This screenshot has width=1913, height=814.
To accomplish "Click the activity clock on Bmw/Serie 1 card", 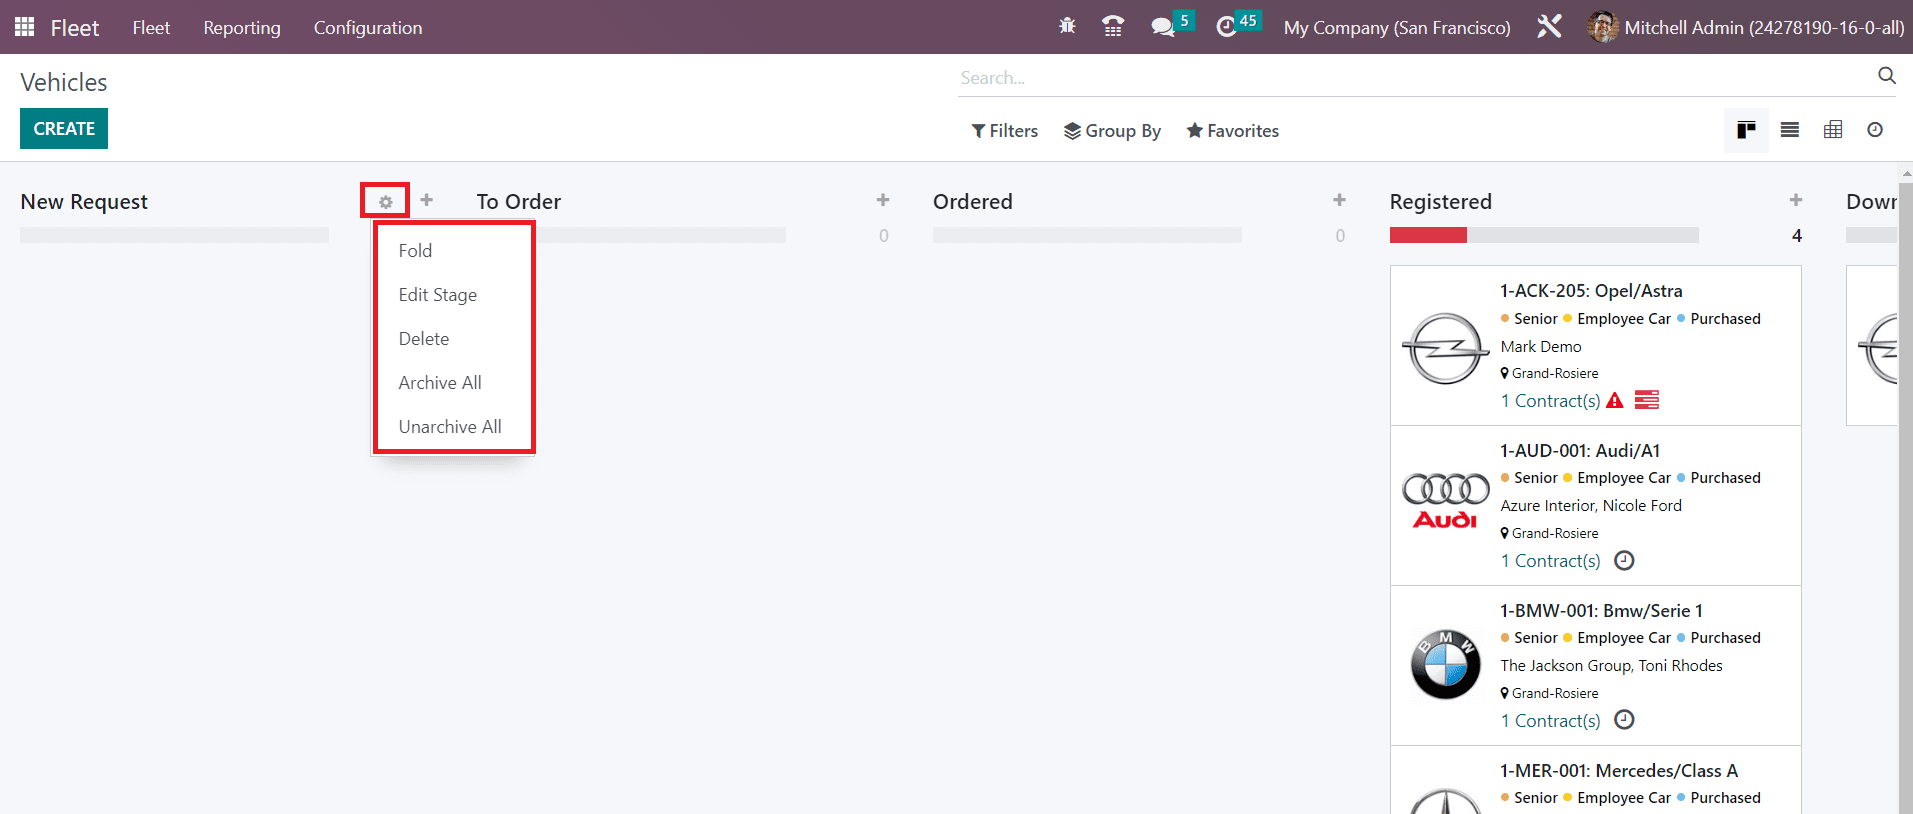I will (1624, 720).
